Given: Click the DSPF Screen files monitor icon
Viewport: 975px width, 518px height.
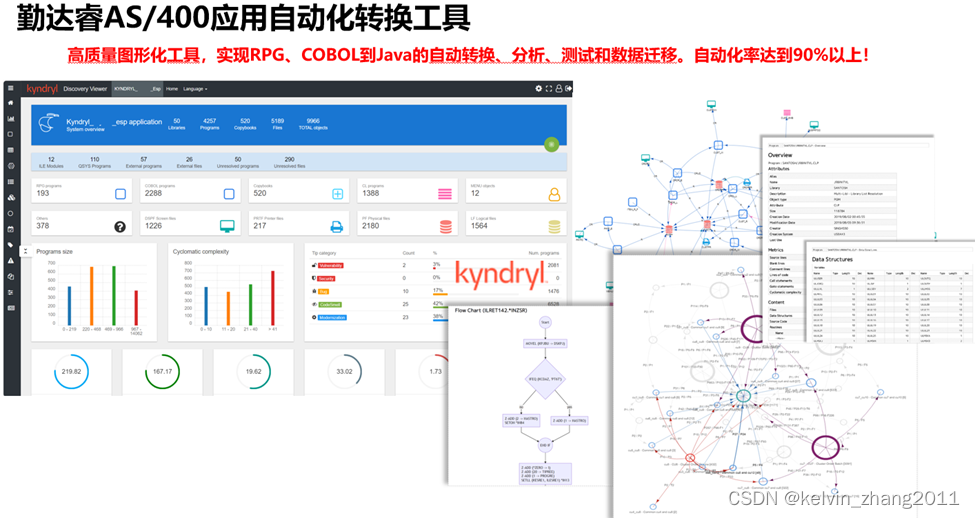Looking at the screenshot, I should (x=228, y=226).
